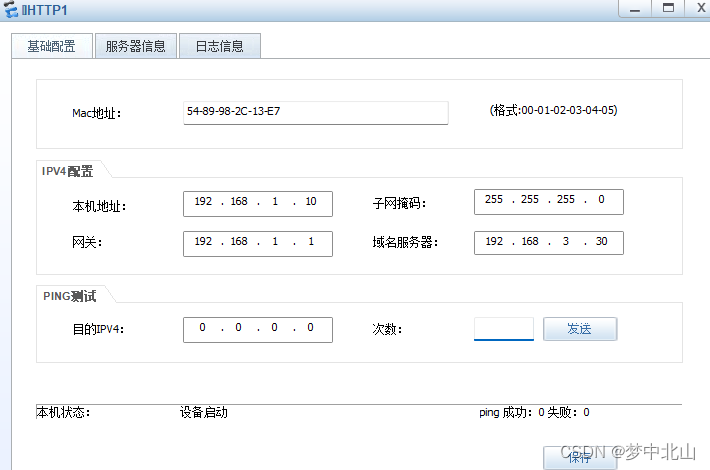Close the HTTP1 window
Screen dimensions: 710x470
(700, 9)
